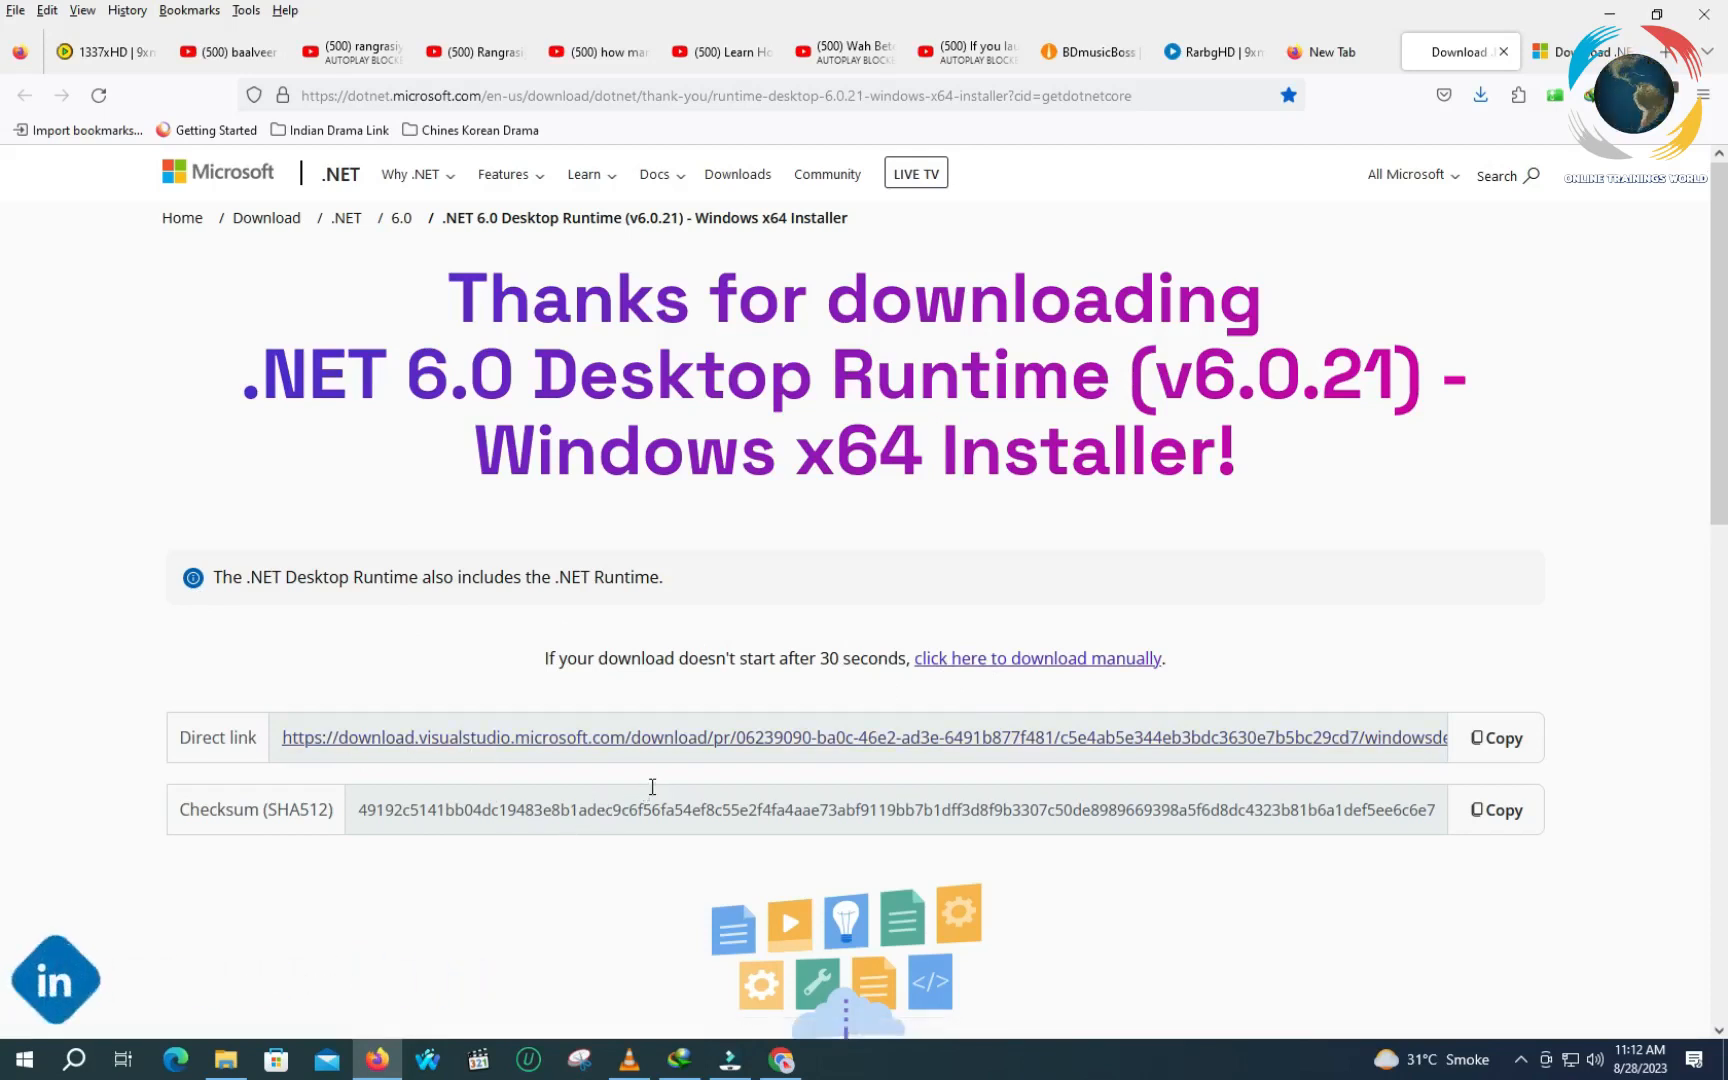Open IObit Uninstaller from taskbar

coord(529,1059)
